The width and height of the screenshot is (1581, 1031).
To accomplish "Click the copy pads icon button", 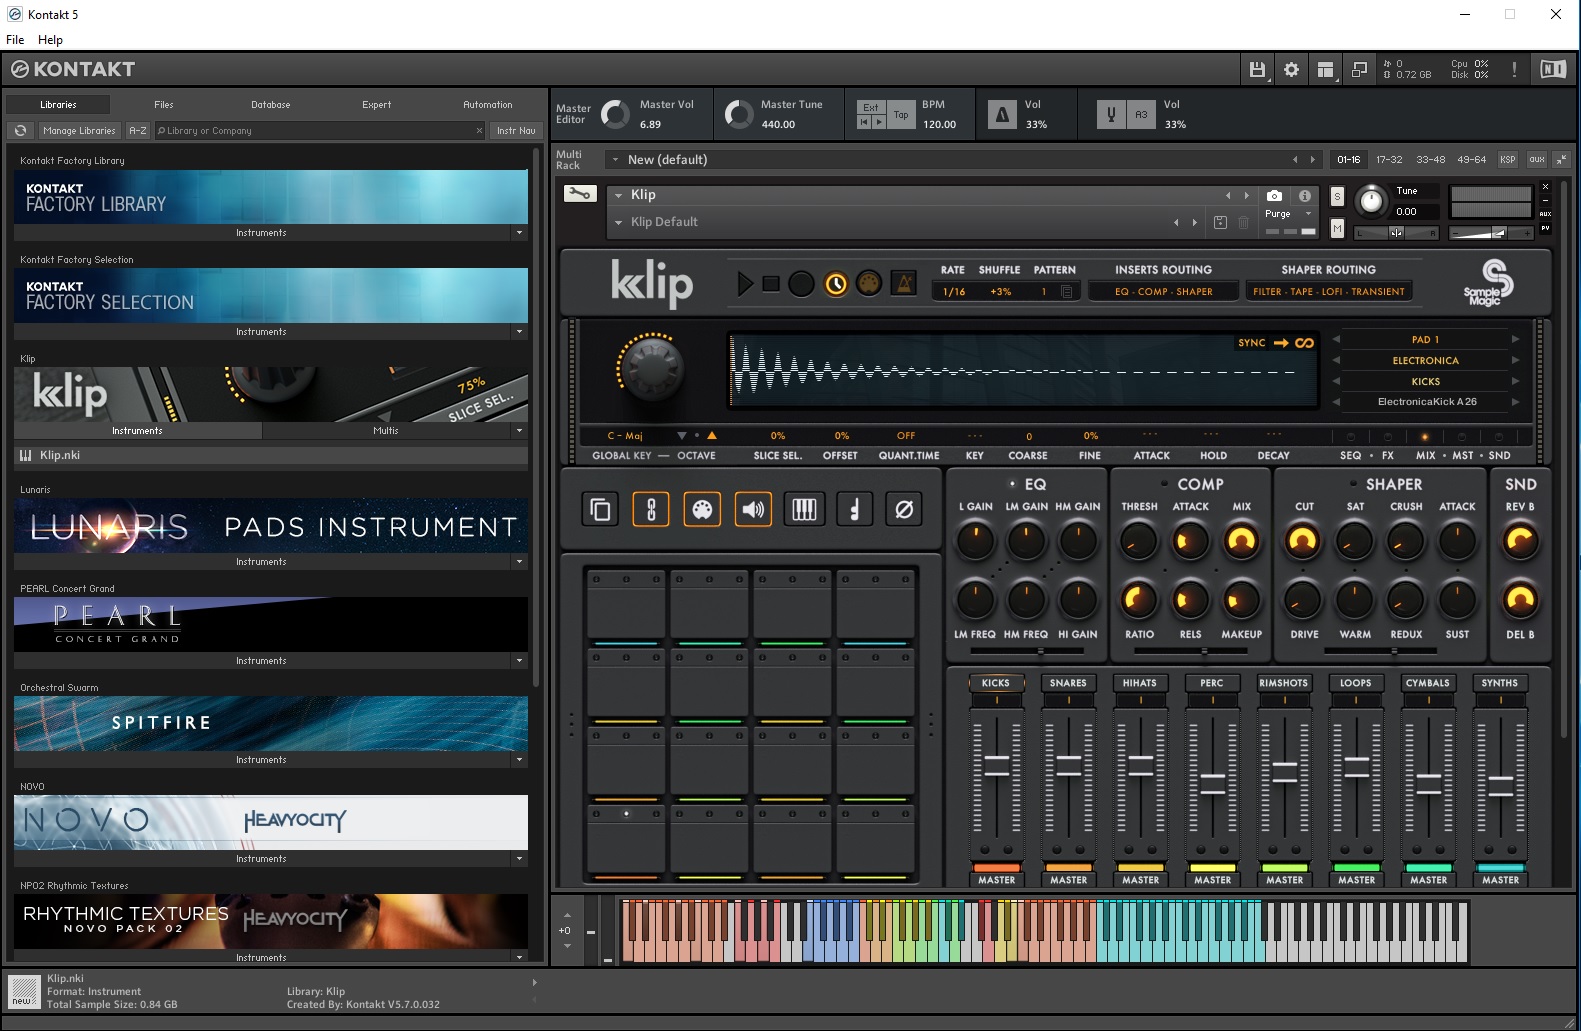I will click(x=600, y=510).
